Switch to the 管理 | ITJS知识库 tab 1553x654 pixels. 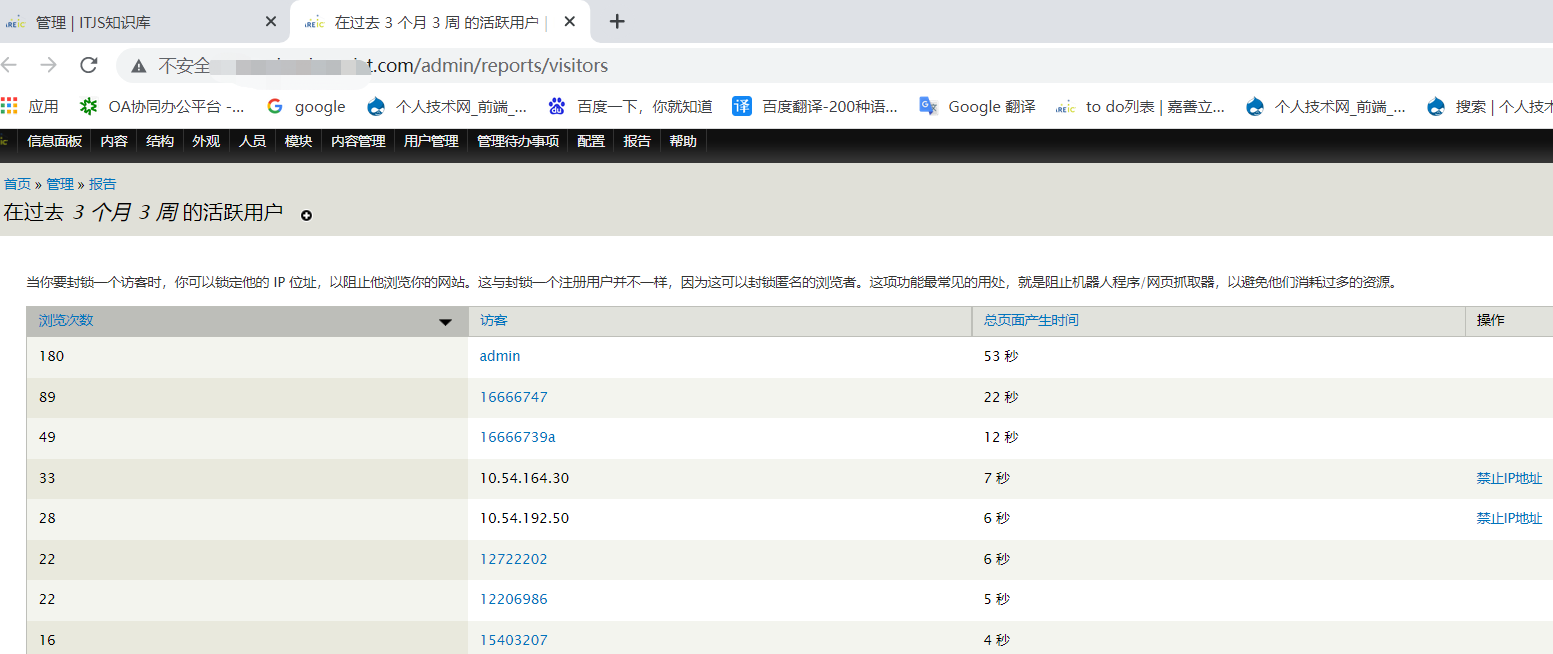(140, 22)
